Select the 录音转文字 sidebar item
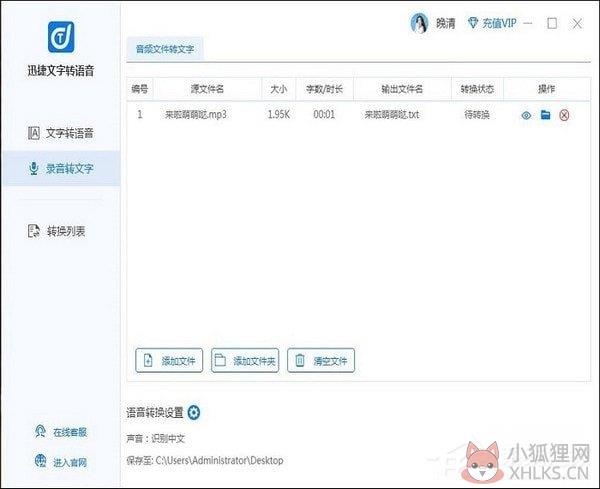This screenshot has height=489, width=600. tap(61, 168)
